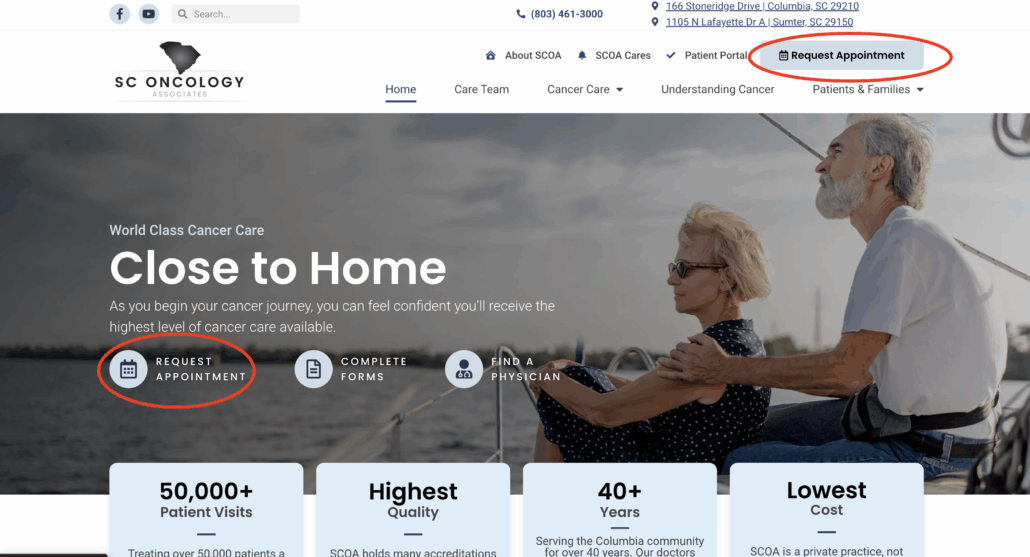Click the phone icon beside the number
The height and width of the screenshot is (557, 1030).
coord(521,14)
